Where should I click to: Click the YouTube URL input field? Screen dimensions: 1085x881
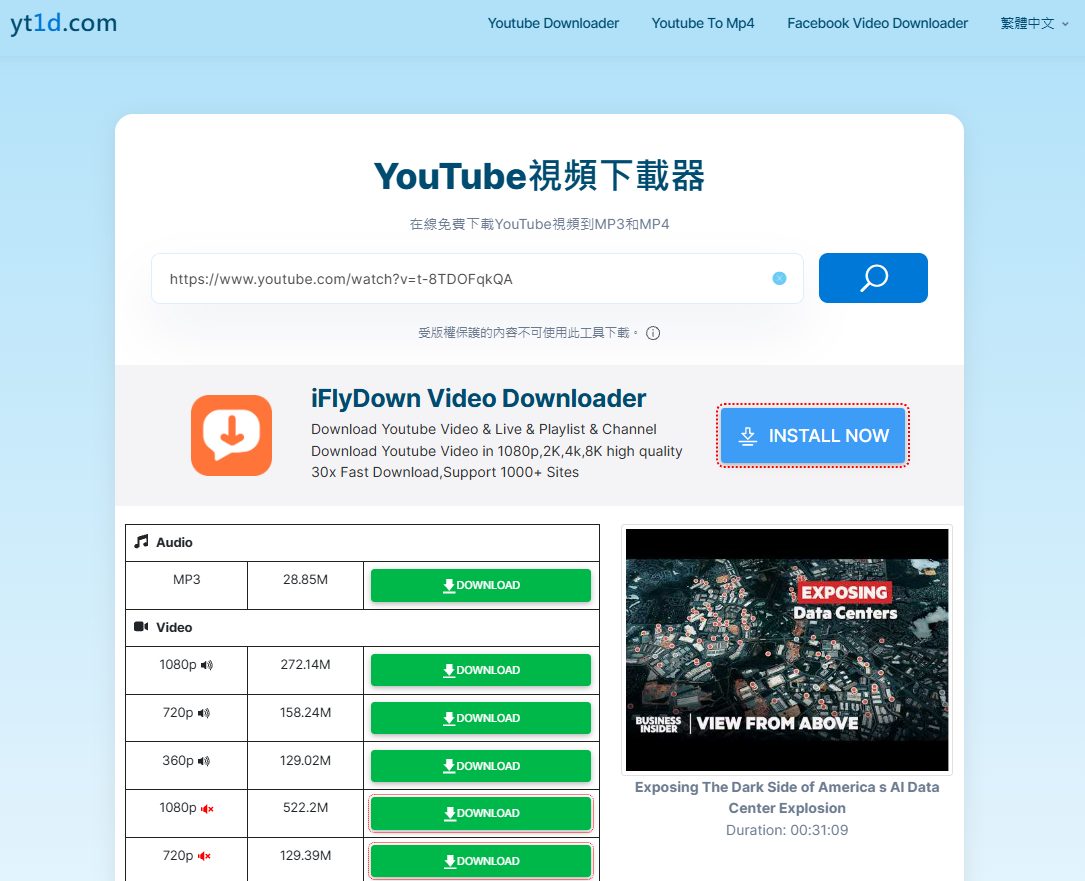(477, 278)
